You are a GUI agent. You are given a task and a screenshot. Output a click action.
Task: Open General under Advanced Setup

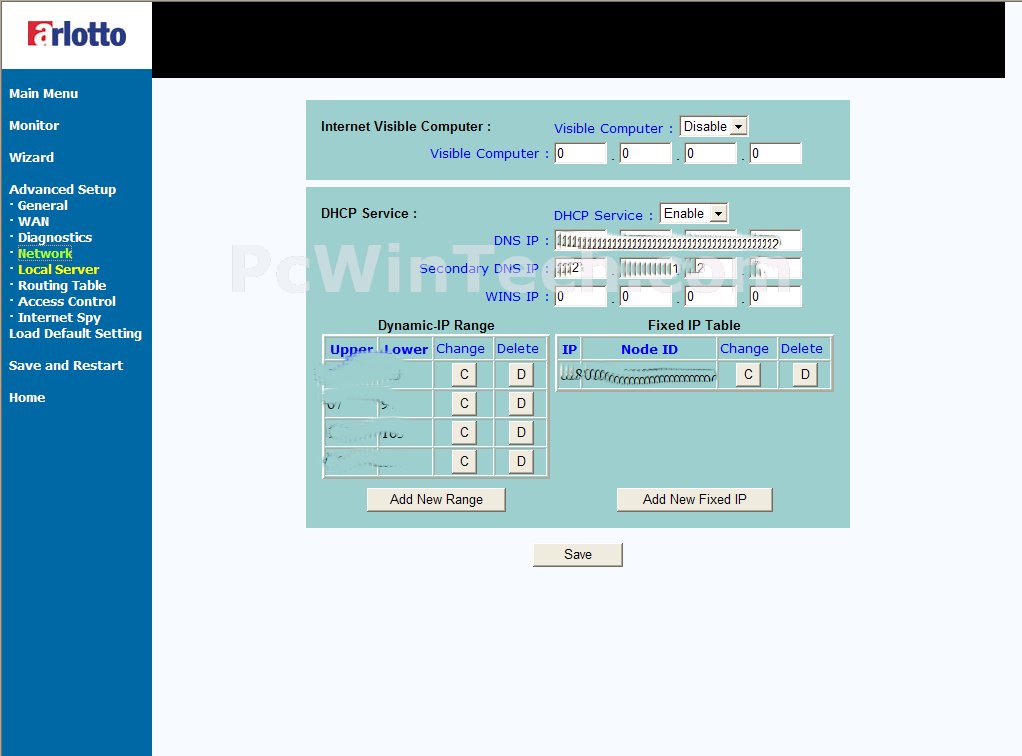tap(43, 205)
